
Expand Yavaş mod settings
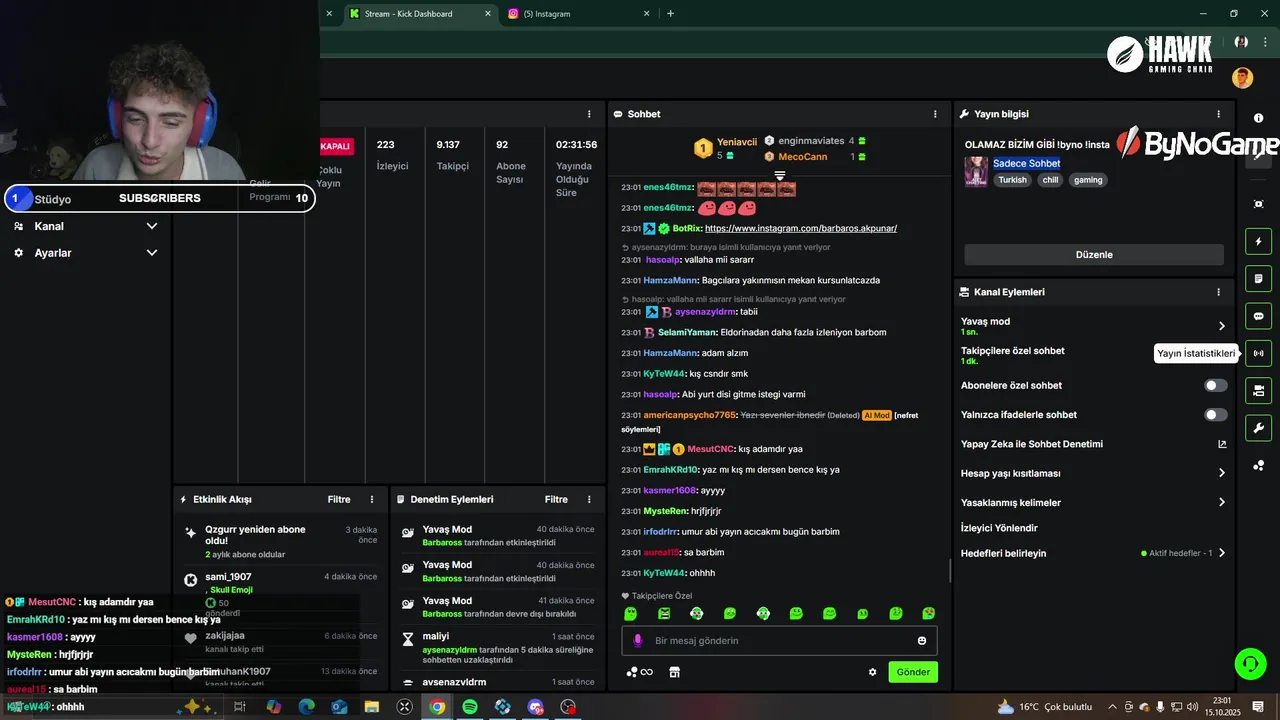1221,326
